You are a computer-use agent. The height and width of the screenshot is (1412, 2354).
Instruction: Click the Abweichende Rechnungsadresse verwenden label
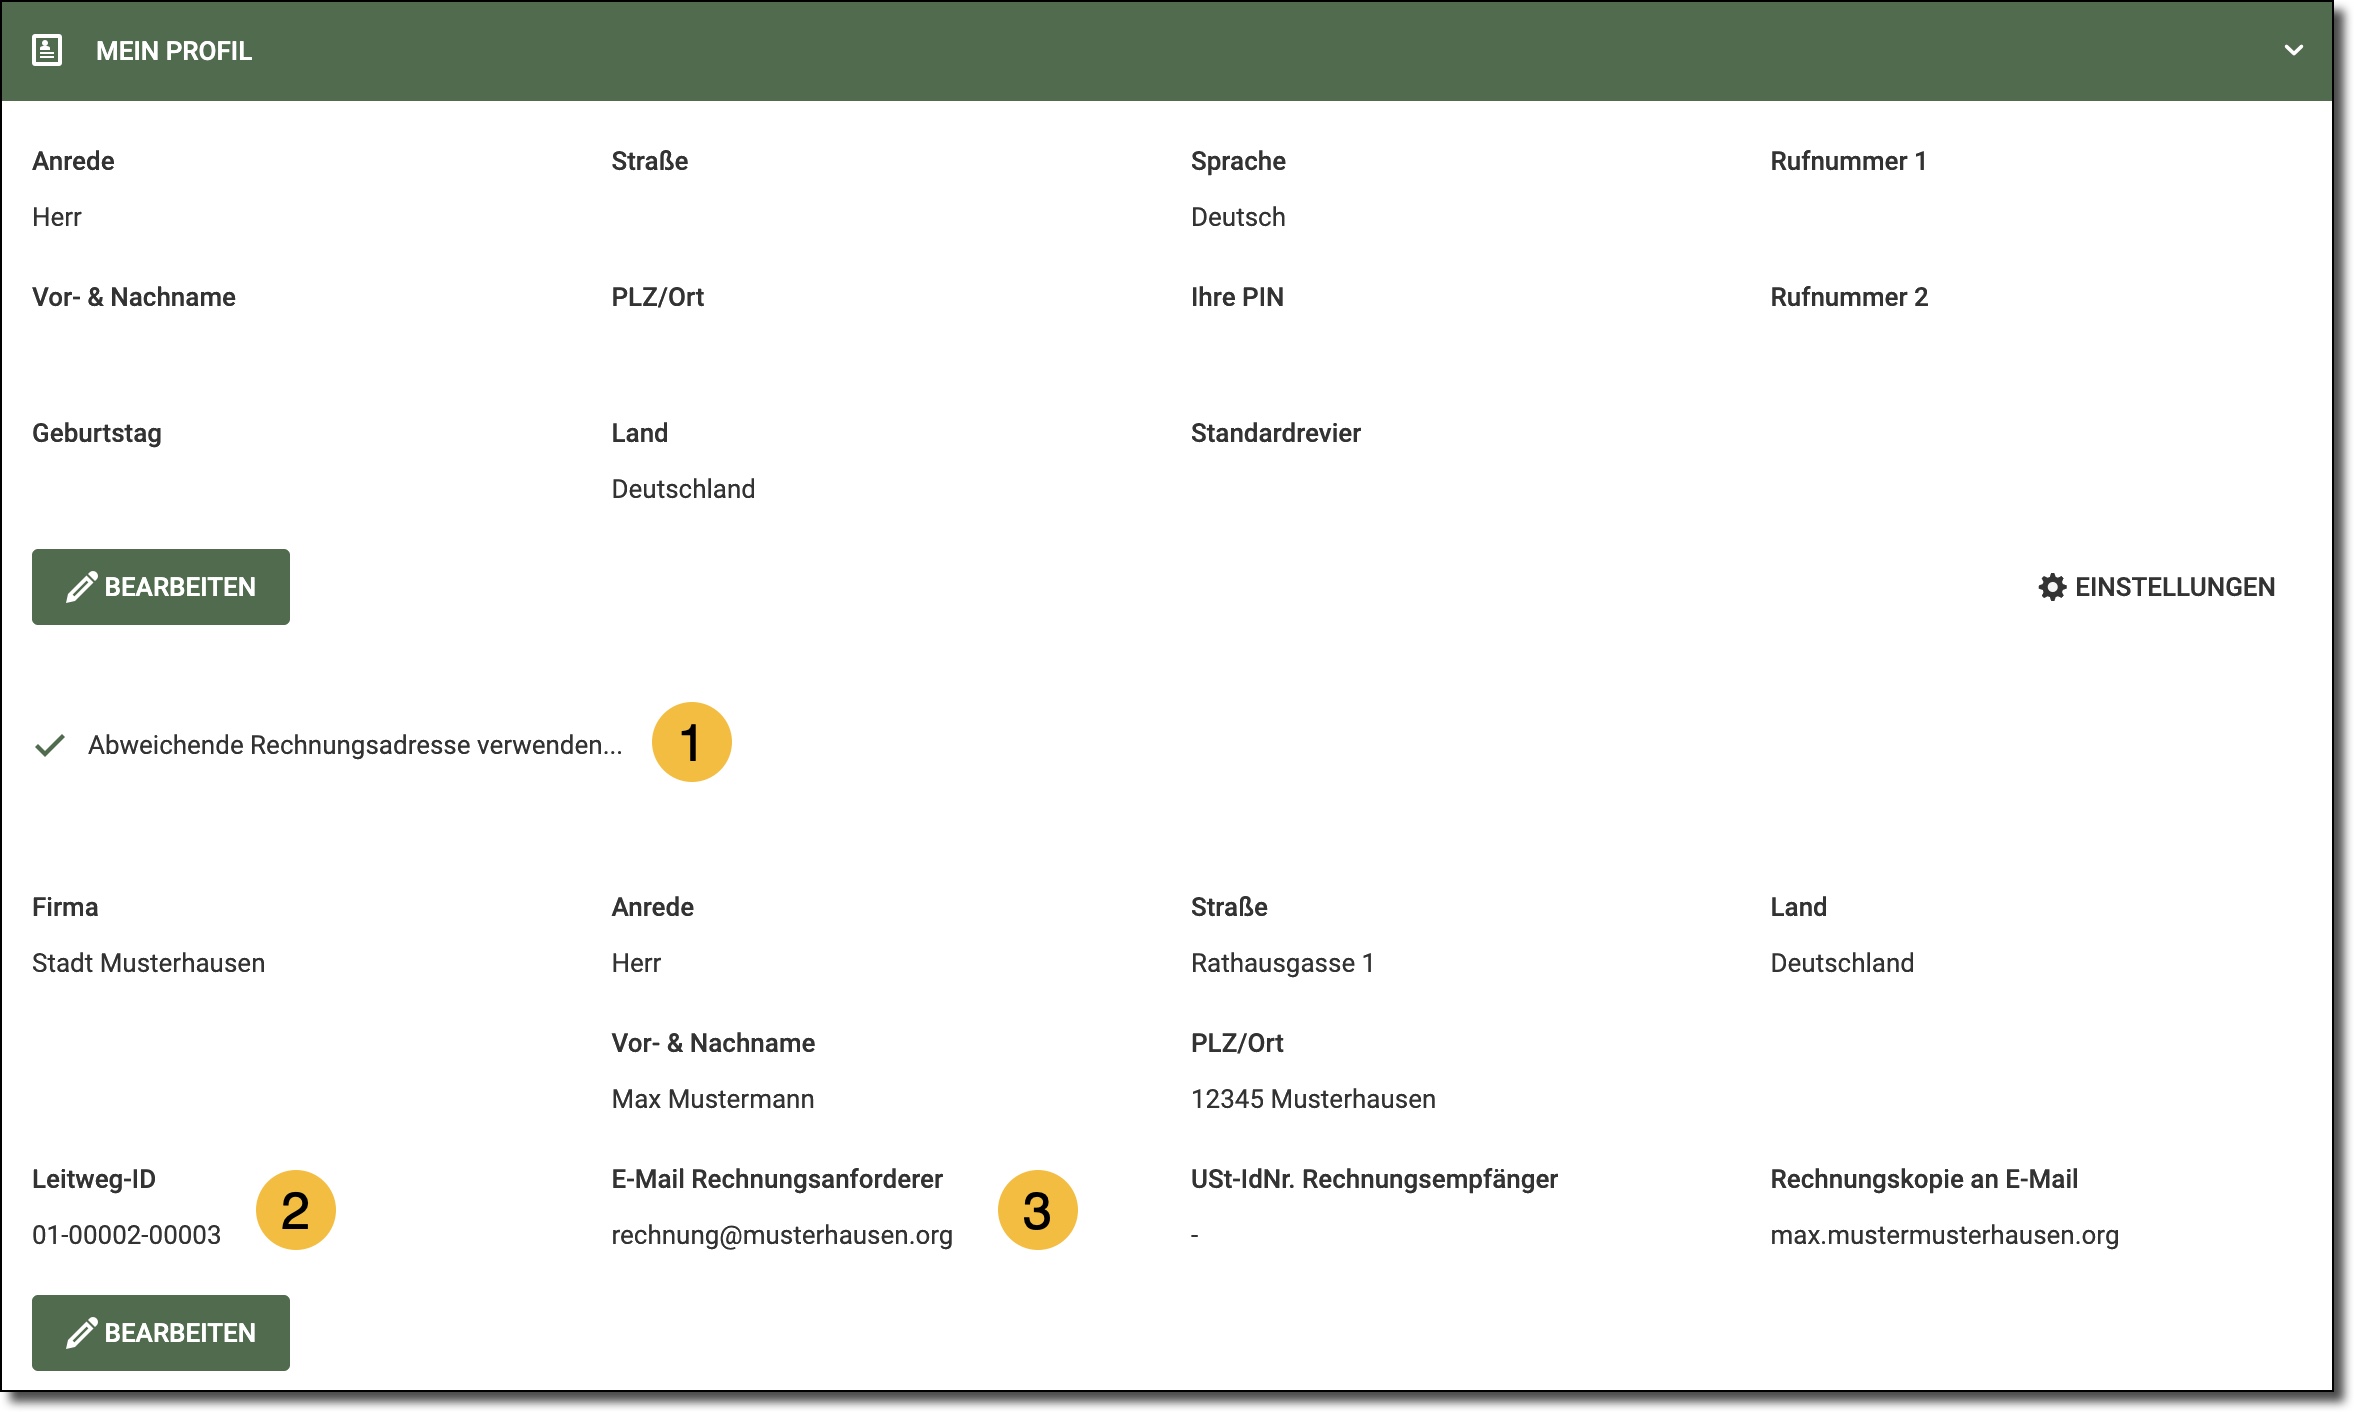point(355,745)
